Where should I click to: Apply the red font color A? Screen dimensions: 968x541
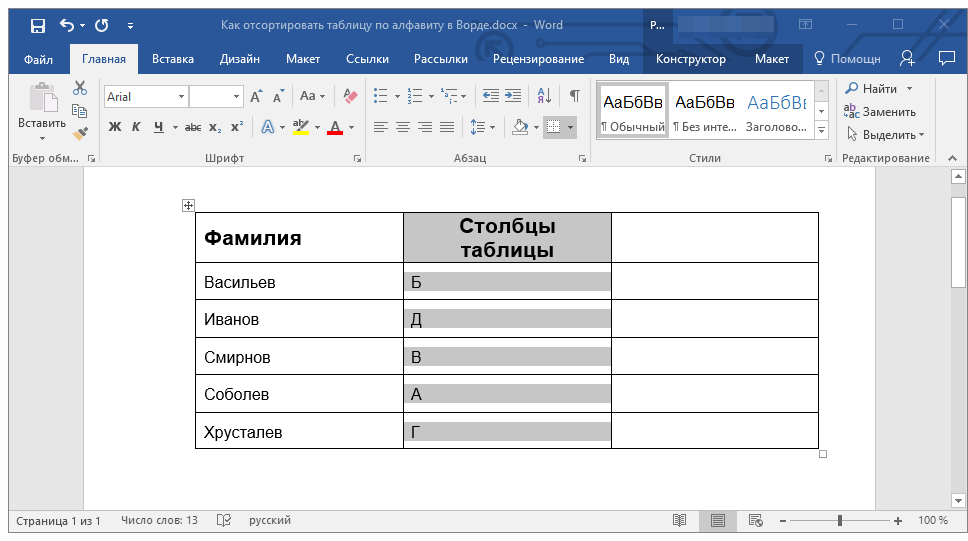click(x=335, y=127)
